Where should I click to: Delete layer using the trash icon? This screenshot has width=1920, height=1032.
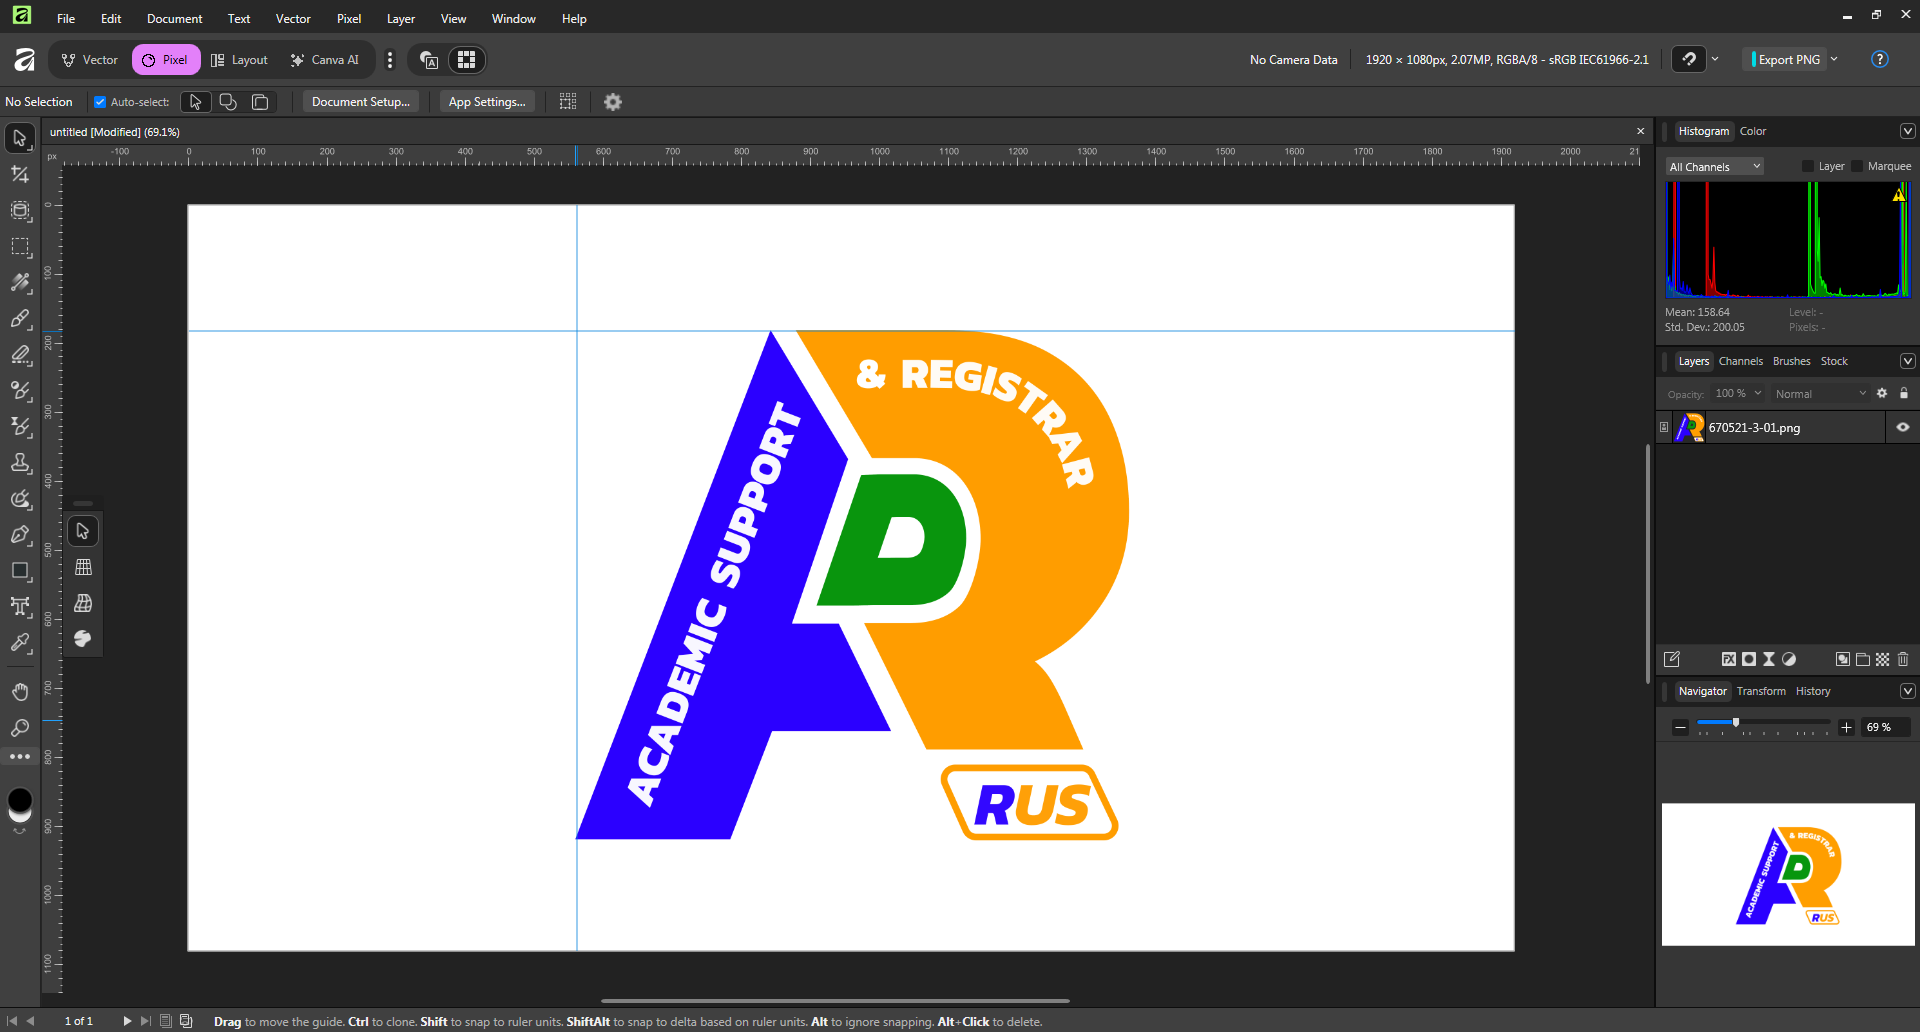tap(1903, 659)
